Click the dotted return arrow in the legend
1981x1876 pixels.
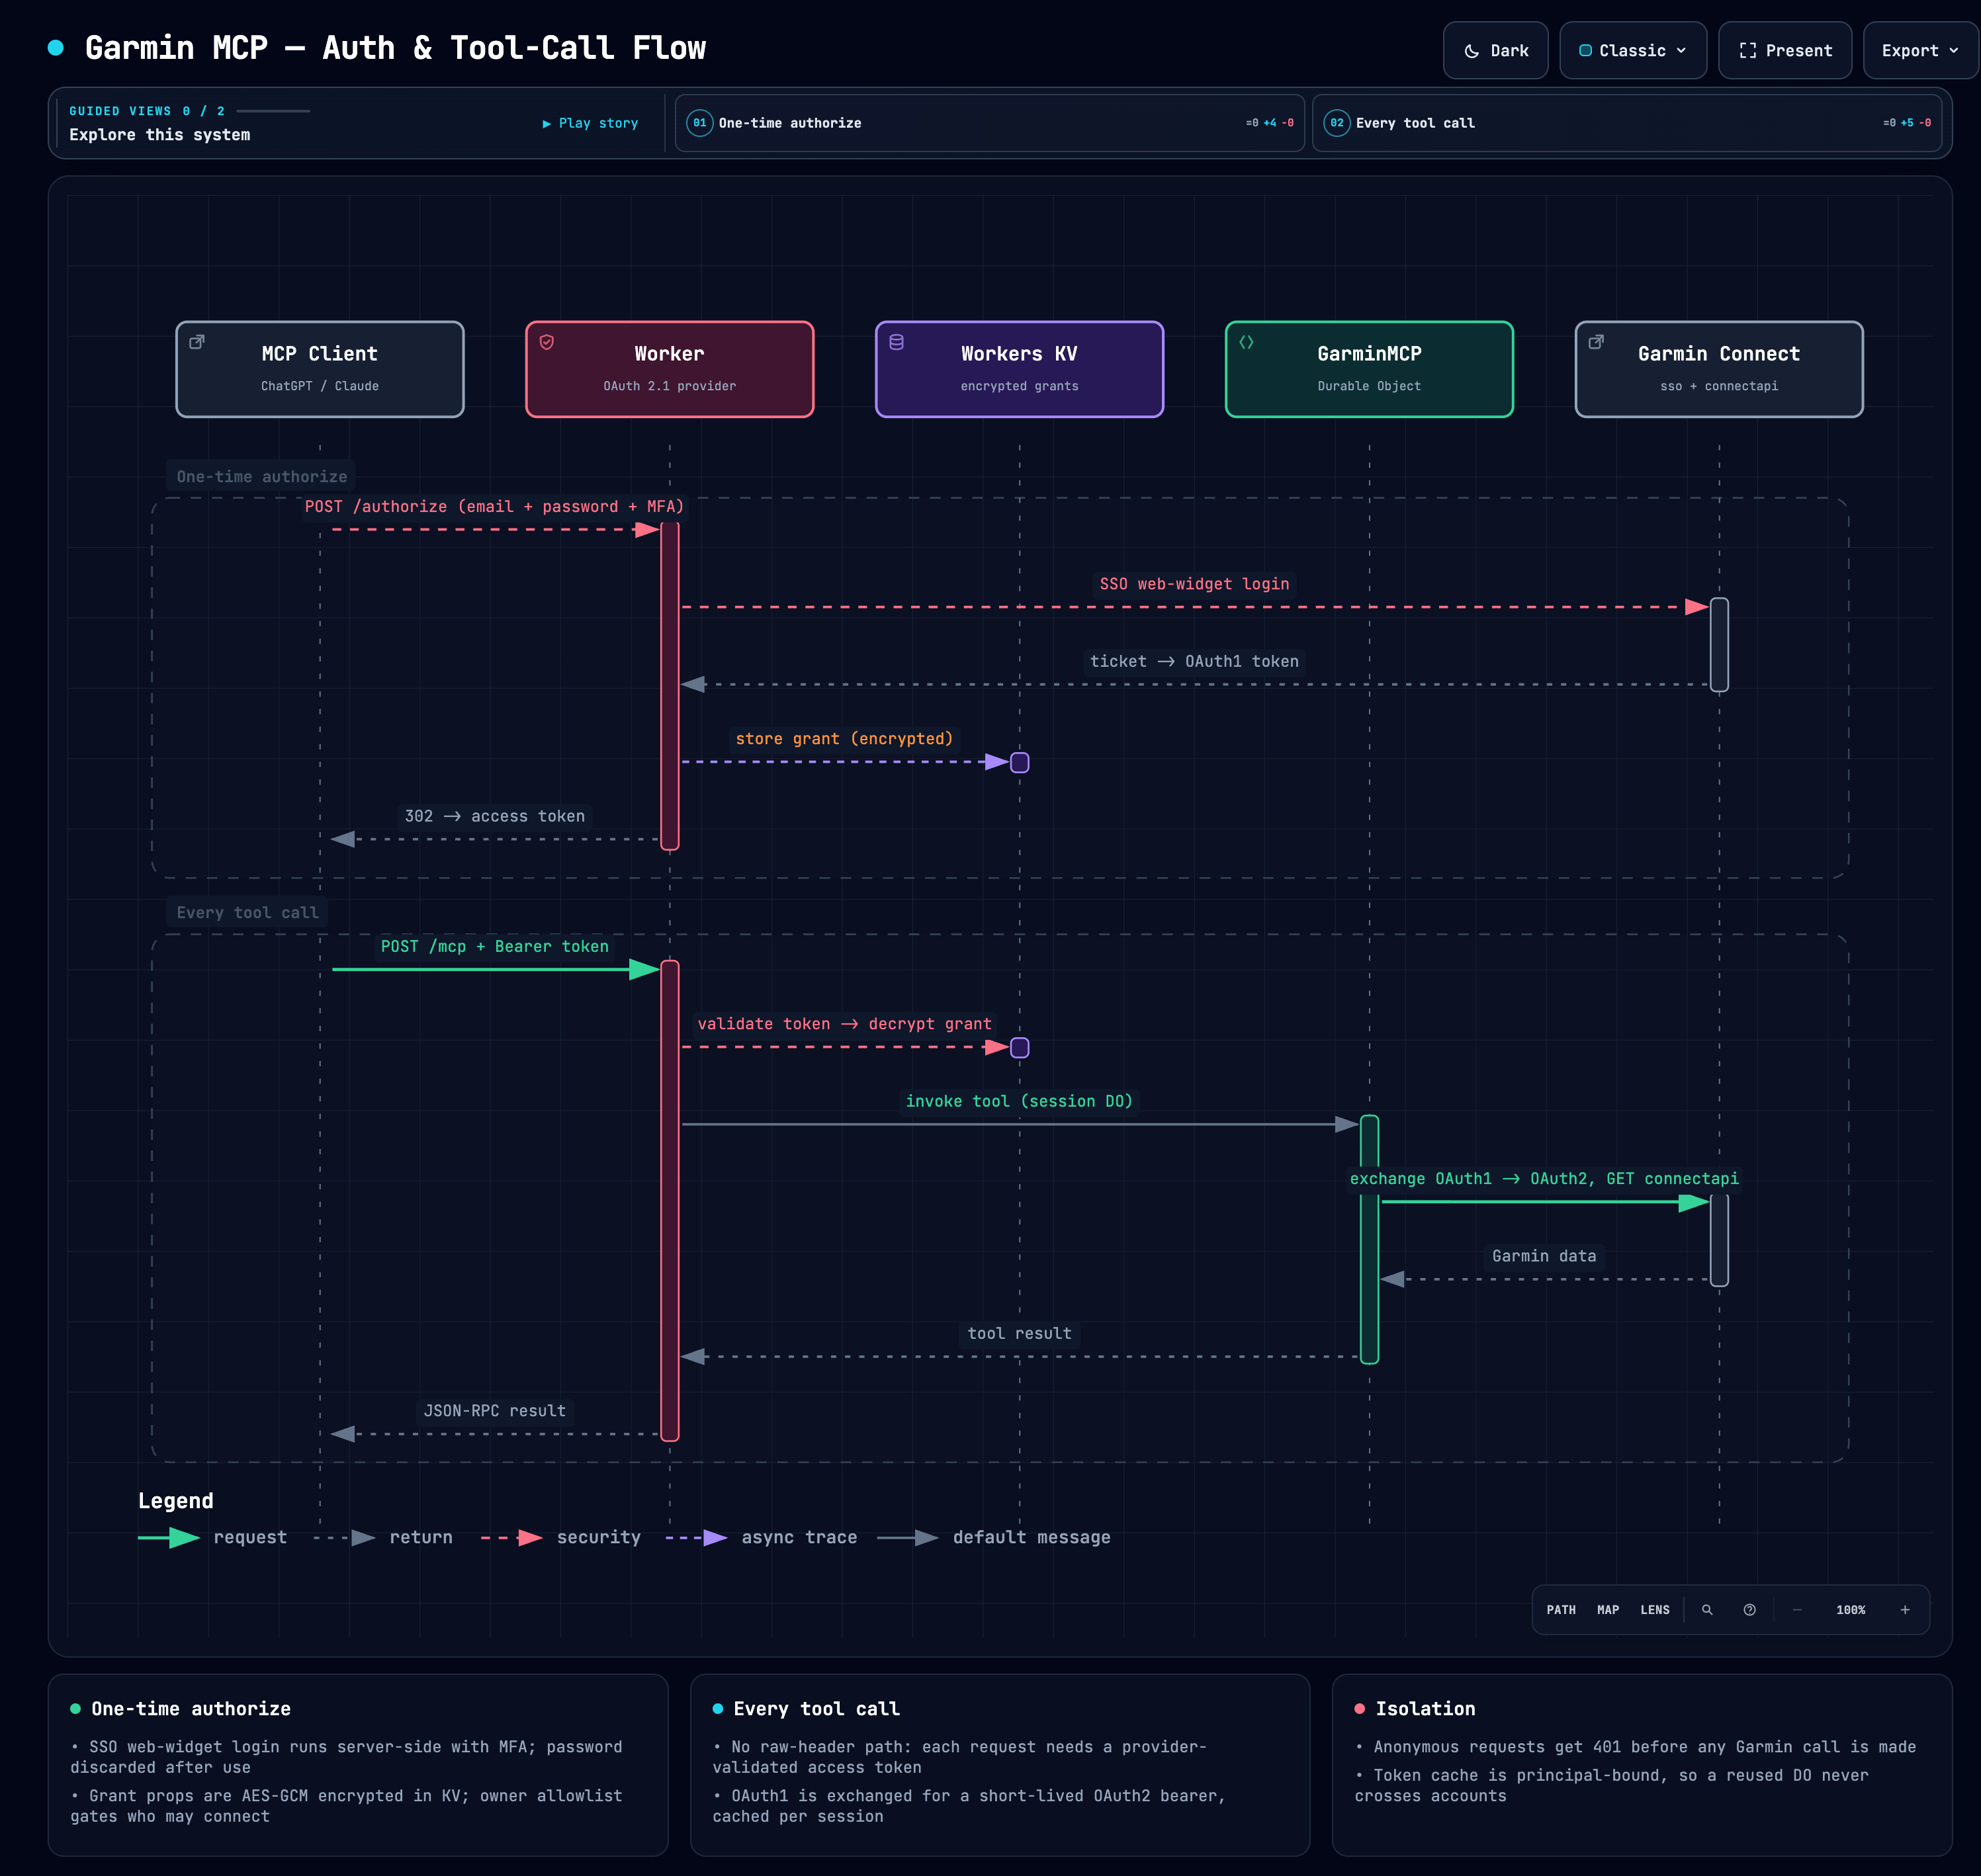point(345,1538)
